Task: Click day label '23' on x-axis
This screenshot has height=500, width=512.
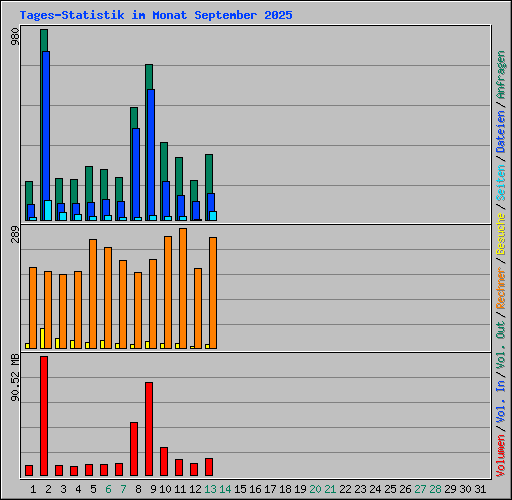Action: tap(360, 489)
